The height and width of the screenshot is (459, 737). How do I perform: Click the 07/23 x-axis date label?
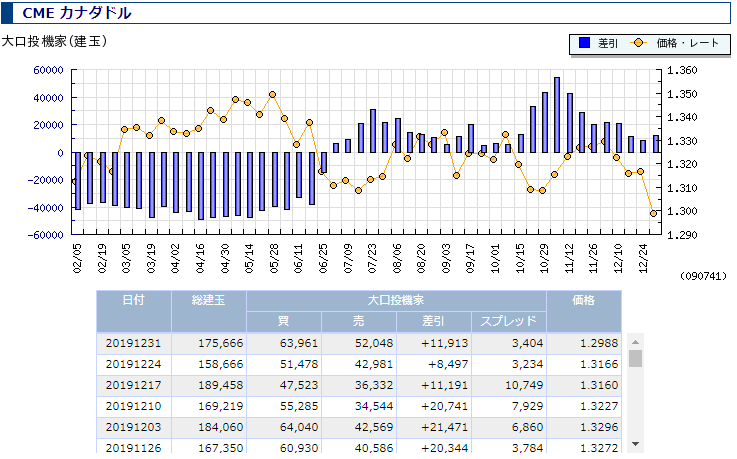click(372, 259)
